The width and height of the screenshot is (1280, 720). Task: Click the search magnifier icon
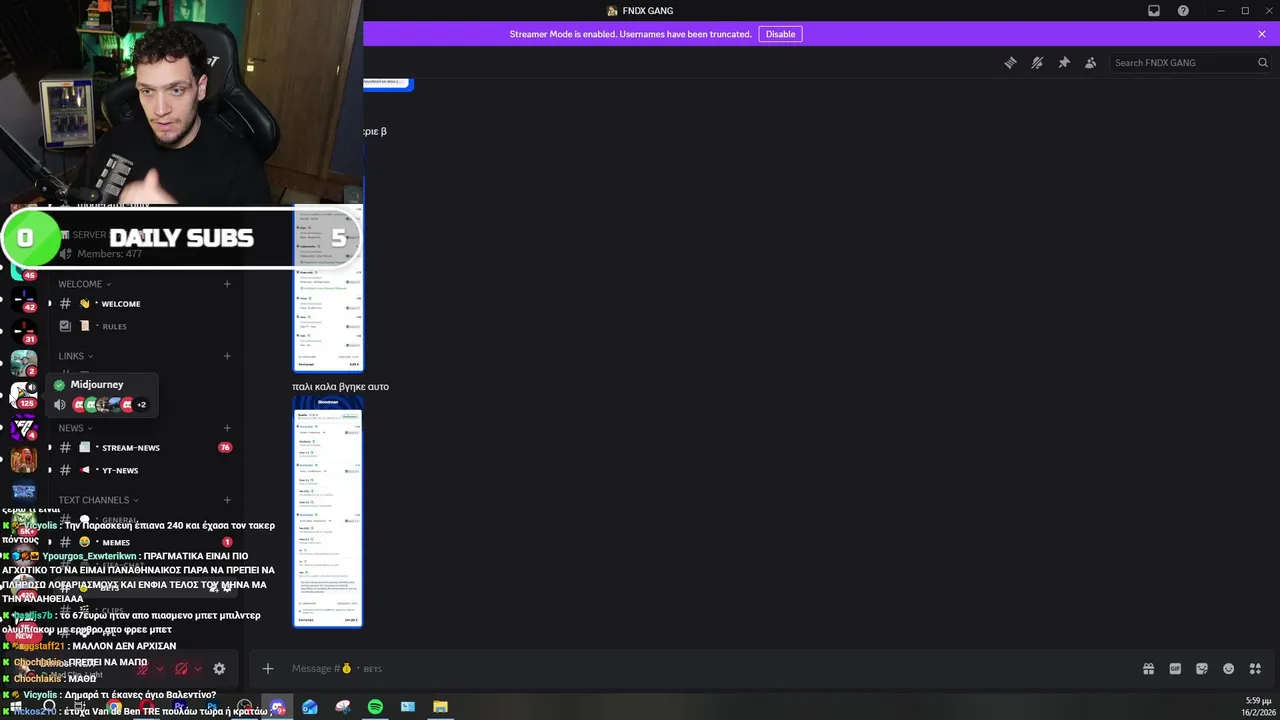(1262, 62)
